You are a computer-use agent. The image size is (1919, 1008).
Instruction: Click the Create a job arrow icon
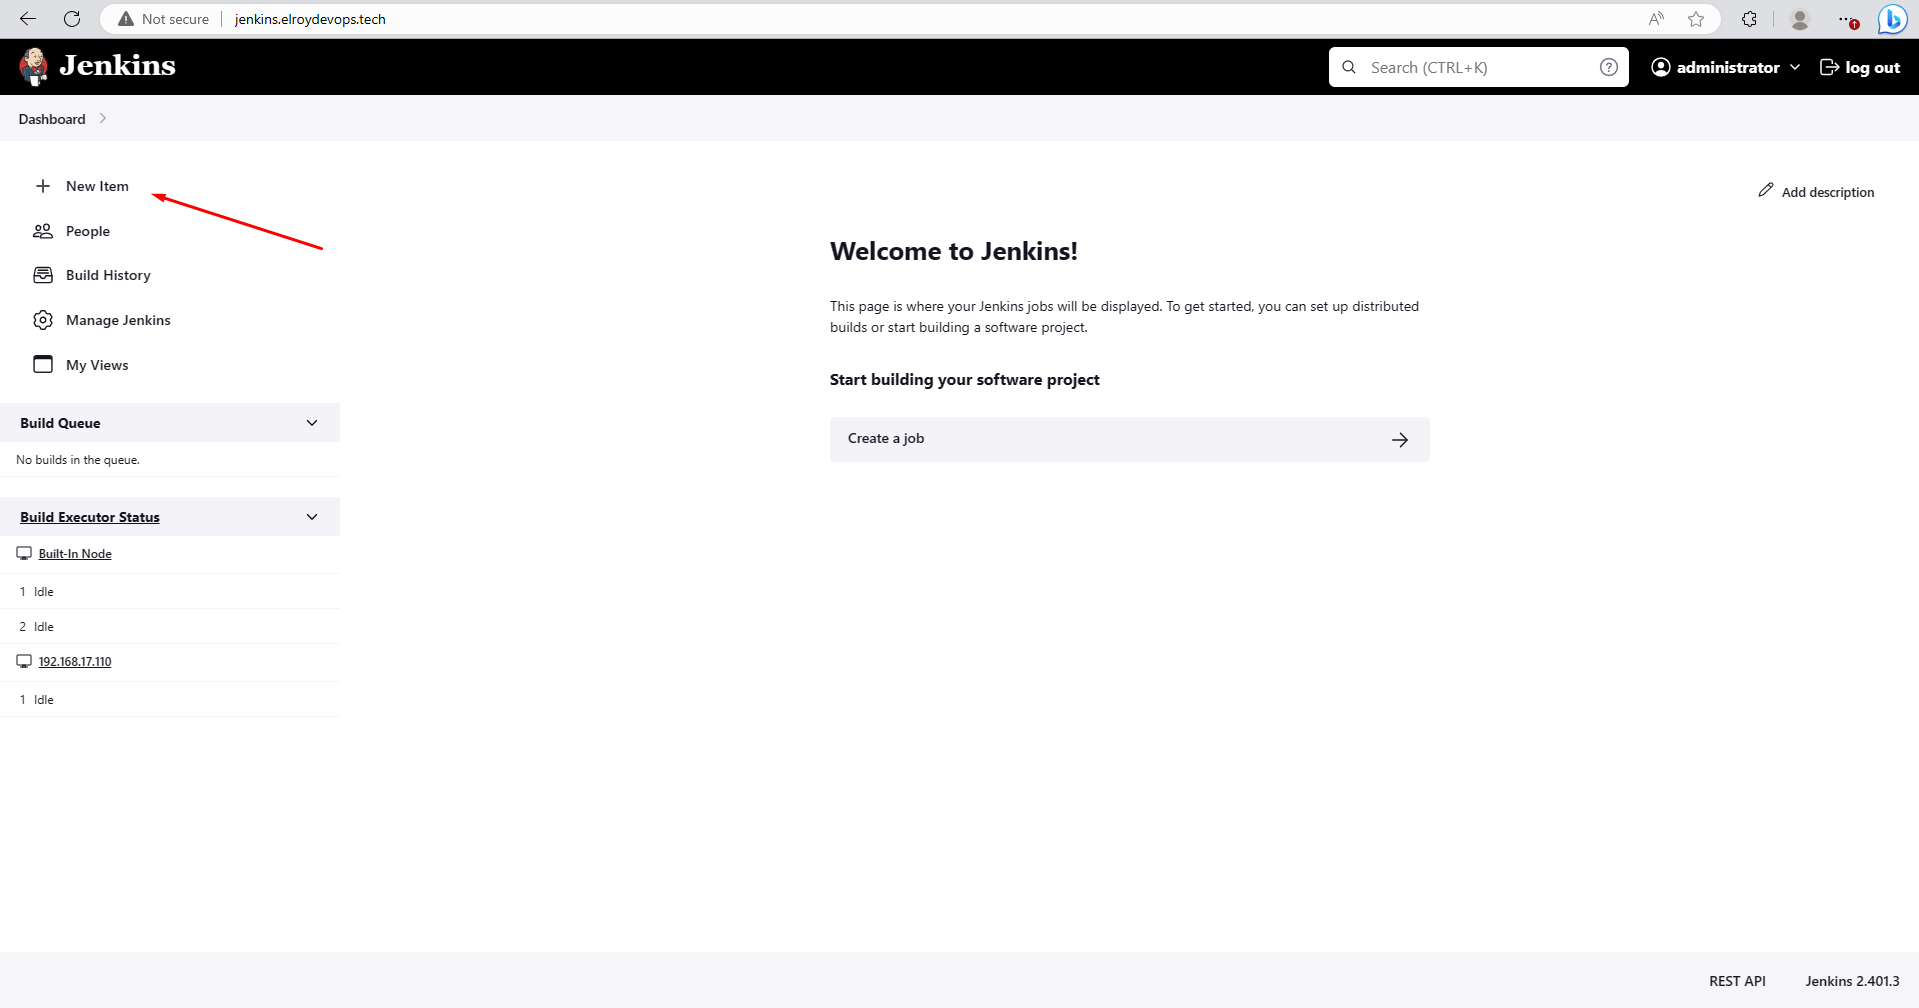[x=1400, y=439]
